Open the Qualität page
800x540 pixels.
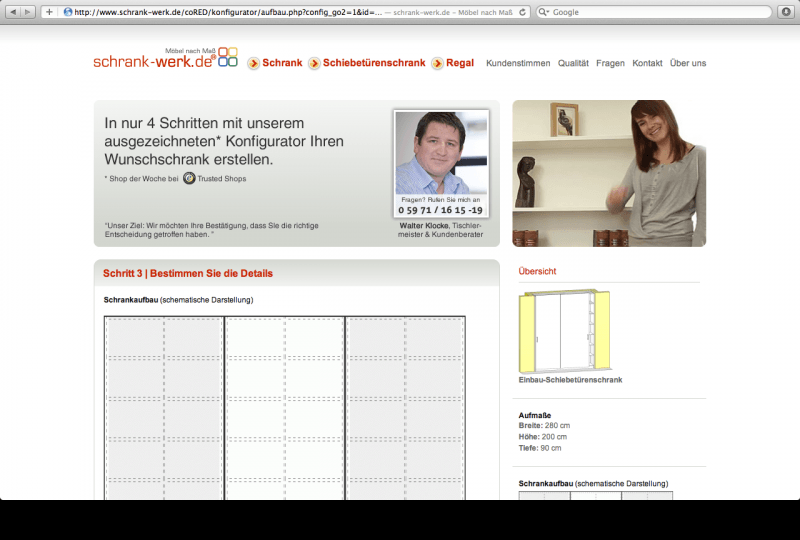pyautogui.click(x=573, y=63)
